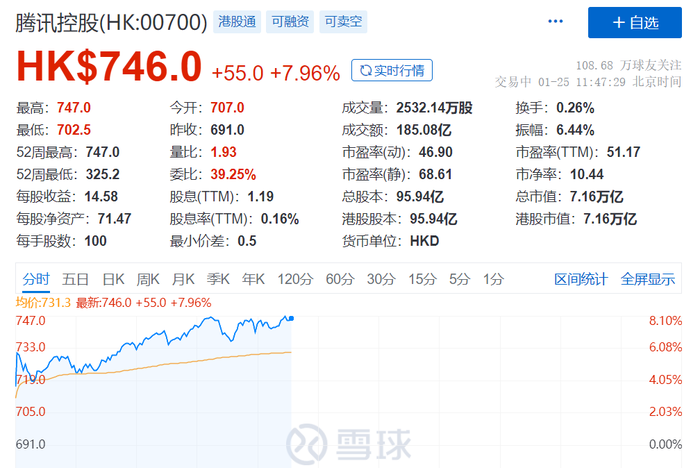The width and height of the screenshot is (700, 468).
Task: Select the 可融资 tag
Action: coord(290,21)
